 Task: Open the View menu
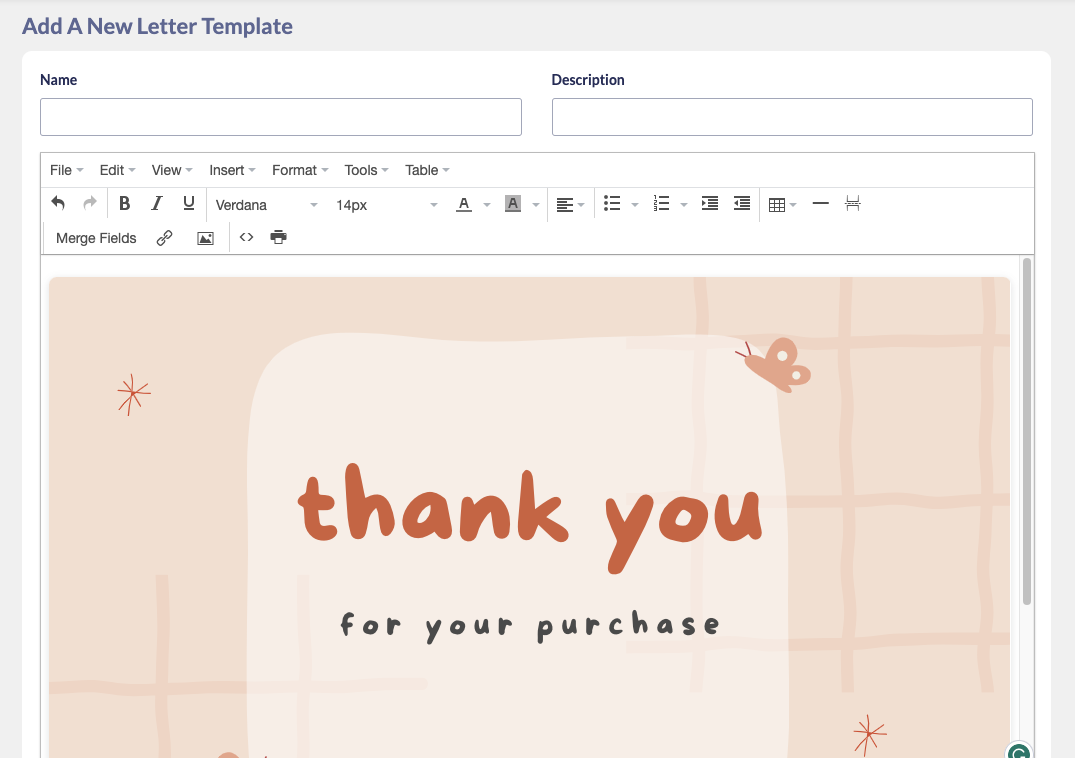click(172, 170)
